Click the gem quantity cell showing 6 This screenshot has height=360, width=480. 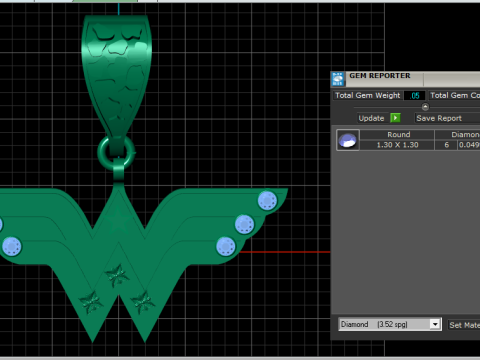(x=446, y=145)
